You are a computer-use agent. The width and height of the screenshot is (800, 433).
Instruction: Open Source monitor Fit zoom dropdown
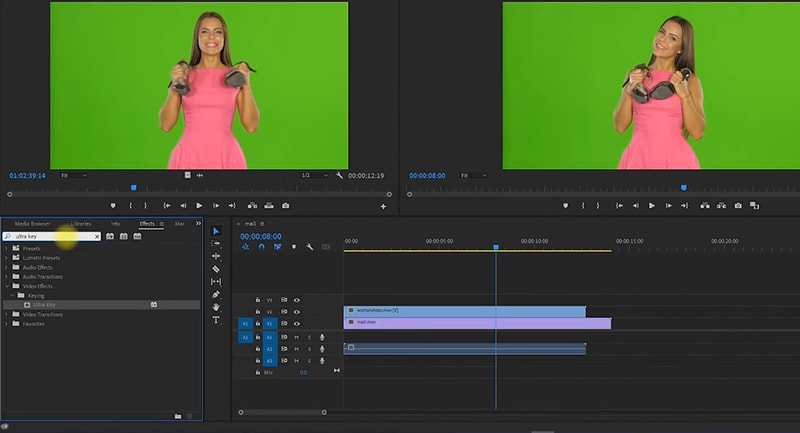[x=74, y=175]
